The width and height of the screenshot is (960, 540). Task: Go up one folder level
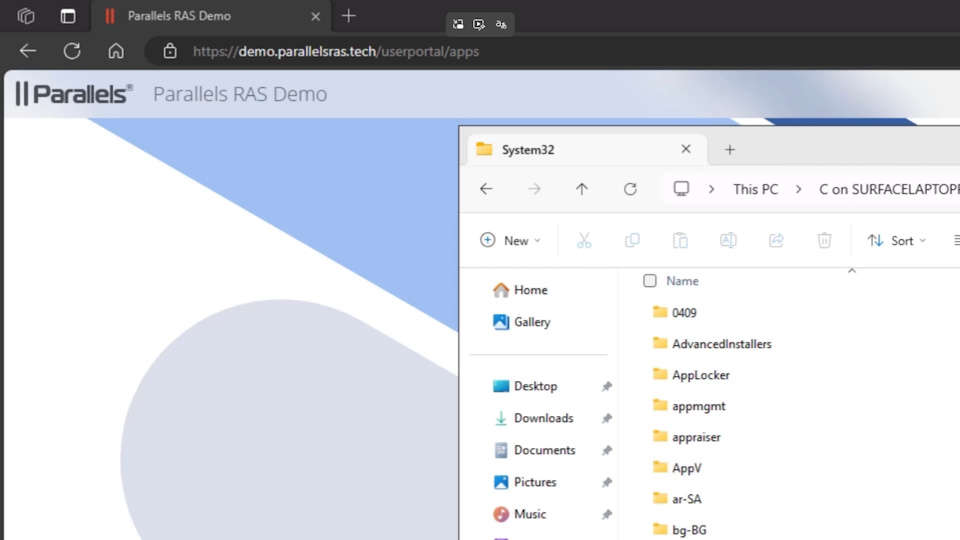(582, 189)
